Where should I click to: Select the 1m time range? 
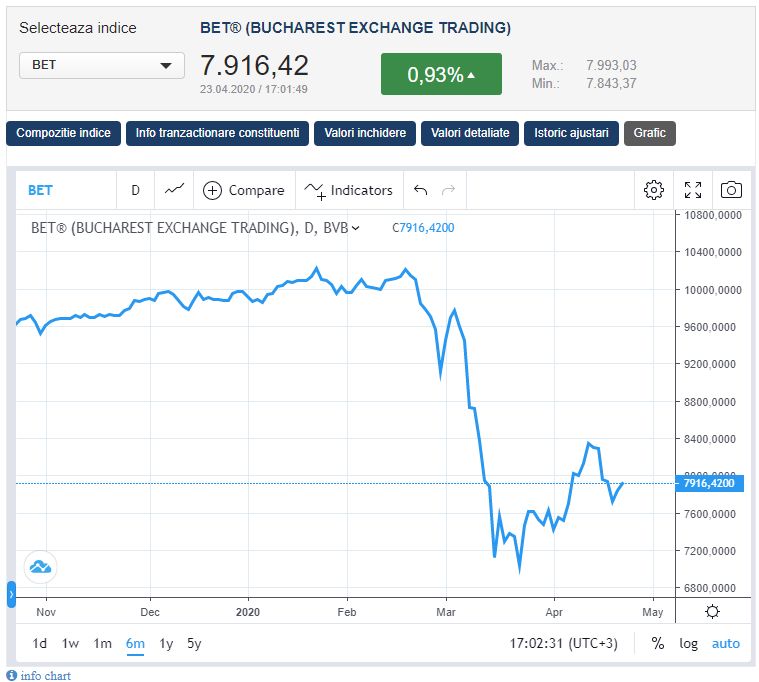click(103, 643)
